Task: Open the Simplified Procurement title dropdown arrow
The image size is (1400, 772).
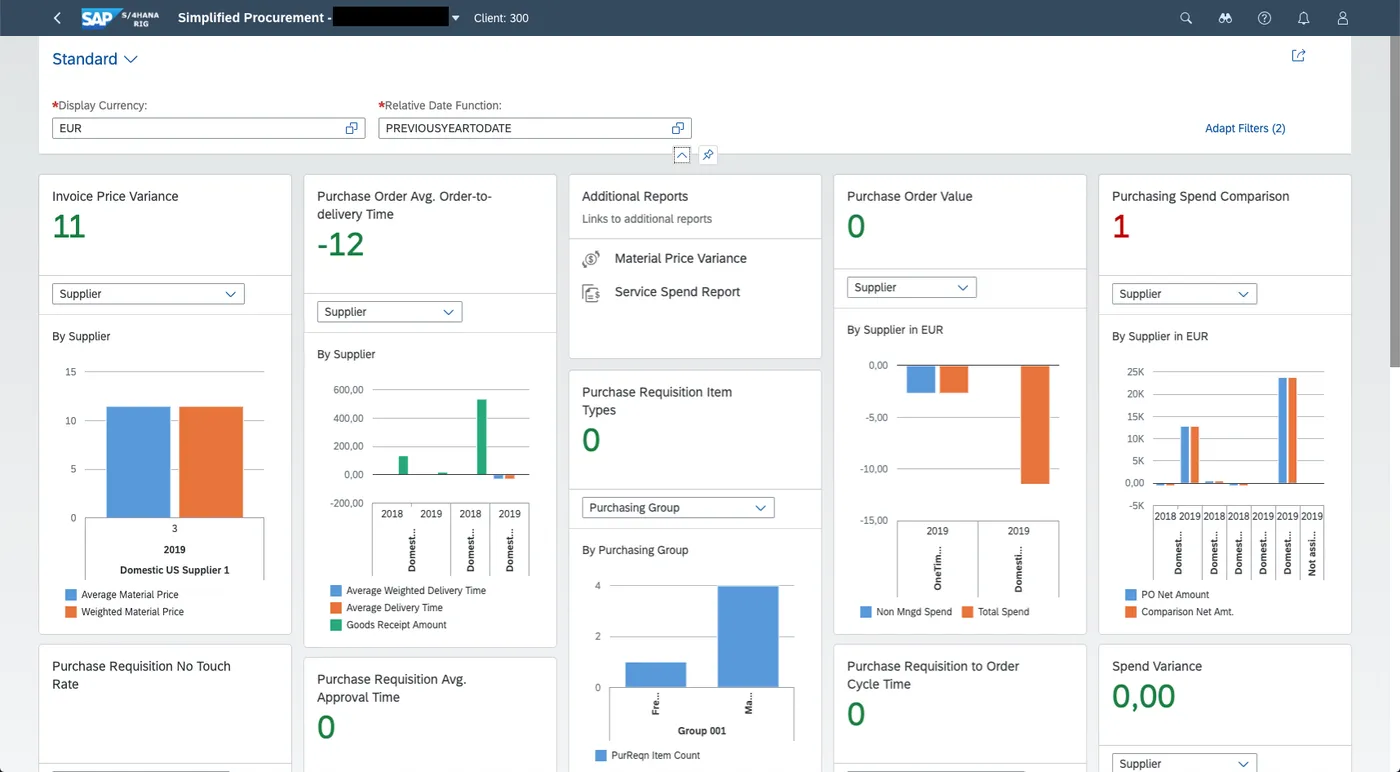Action: click(x=456, y=18)
